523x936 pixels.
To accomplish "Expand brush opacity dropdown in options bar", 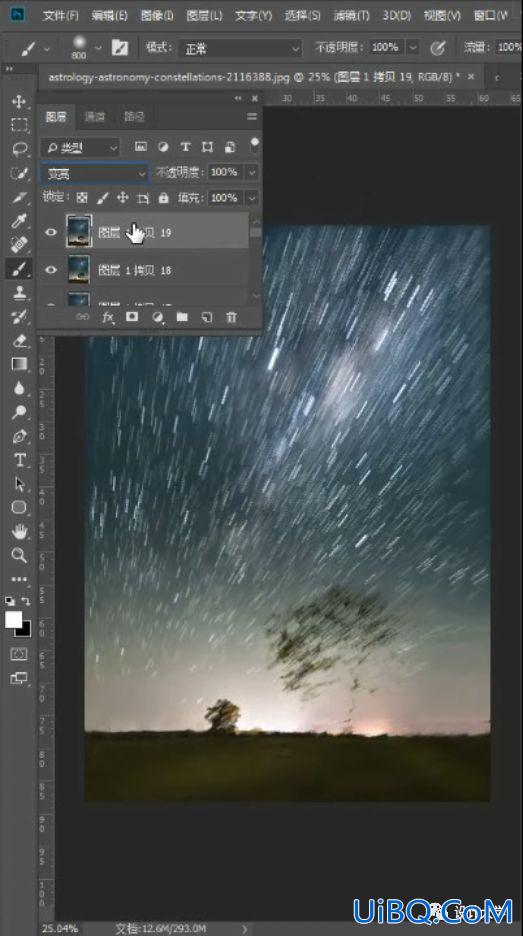I will click(x=413, y=47).
